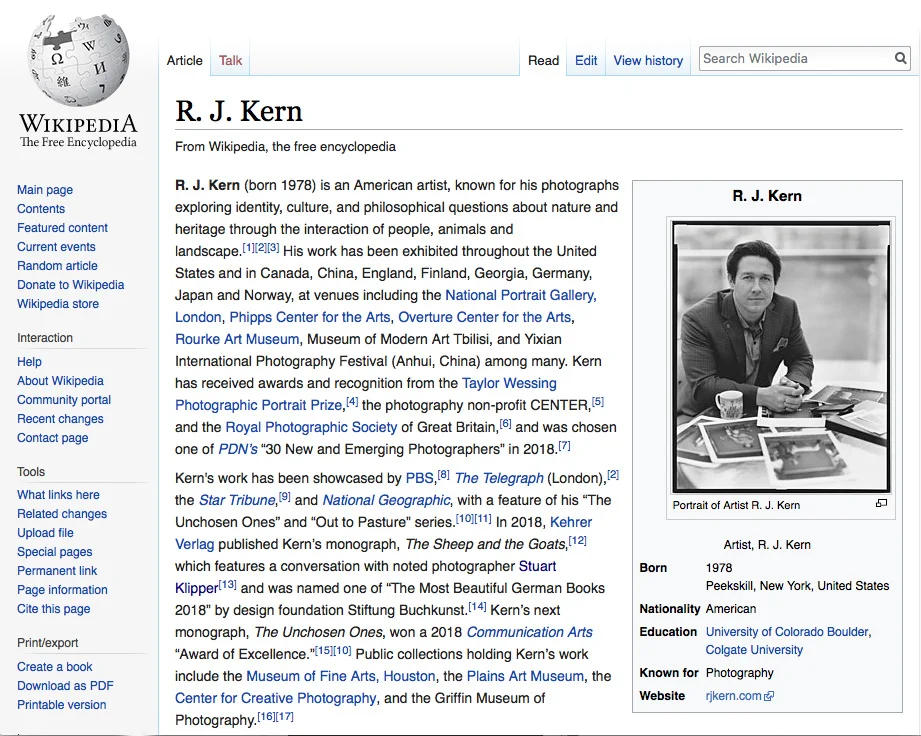Click the search magnifier icon

pos(900,58)
